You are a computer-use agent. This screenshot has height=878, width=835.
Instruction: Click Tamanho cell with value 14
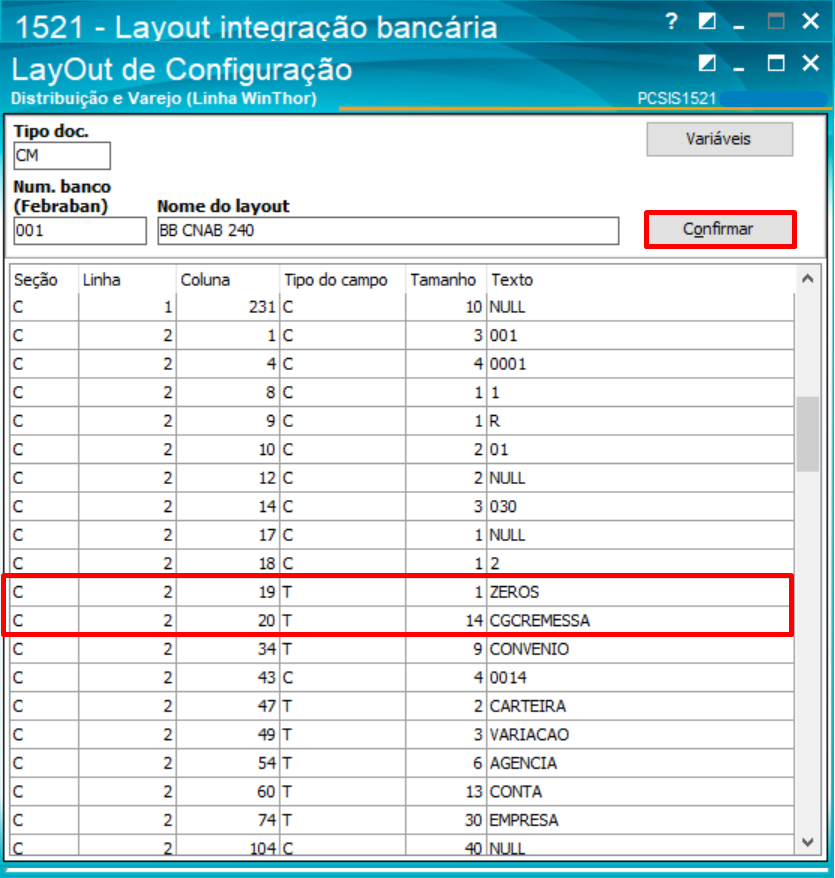[x=446, y=620]
